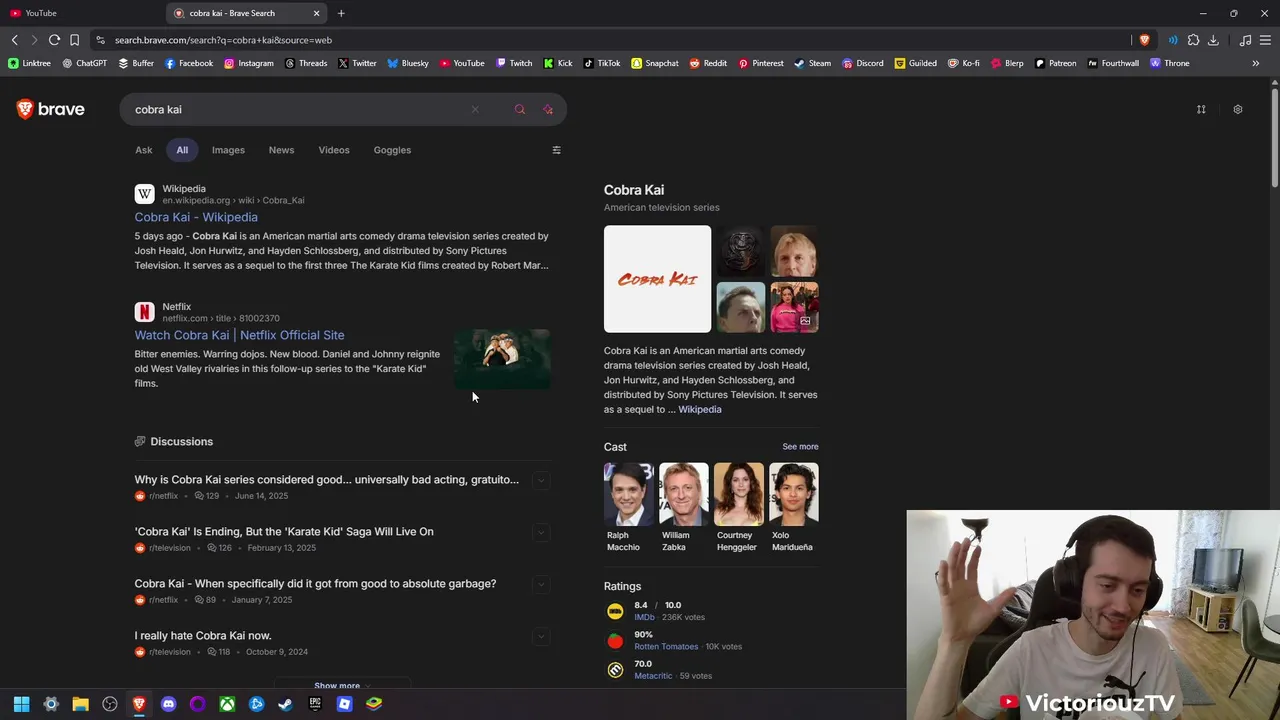
Task: Select Xolo Maridueña cast photo
Action: (x=793, y=494)
